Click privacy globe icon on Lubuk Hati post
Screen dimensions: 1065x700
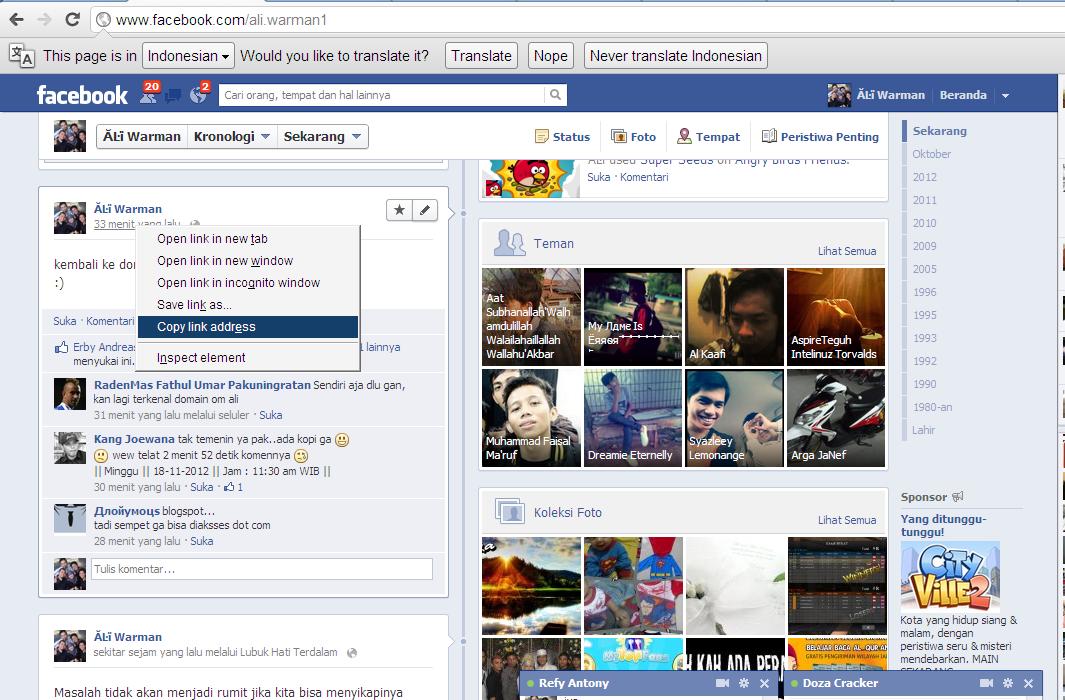[x=352, y=652]
